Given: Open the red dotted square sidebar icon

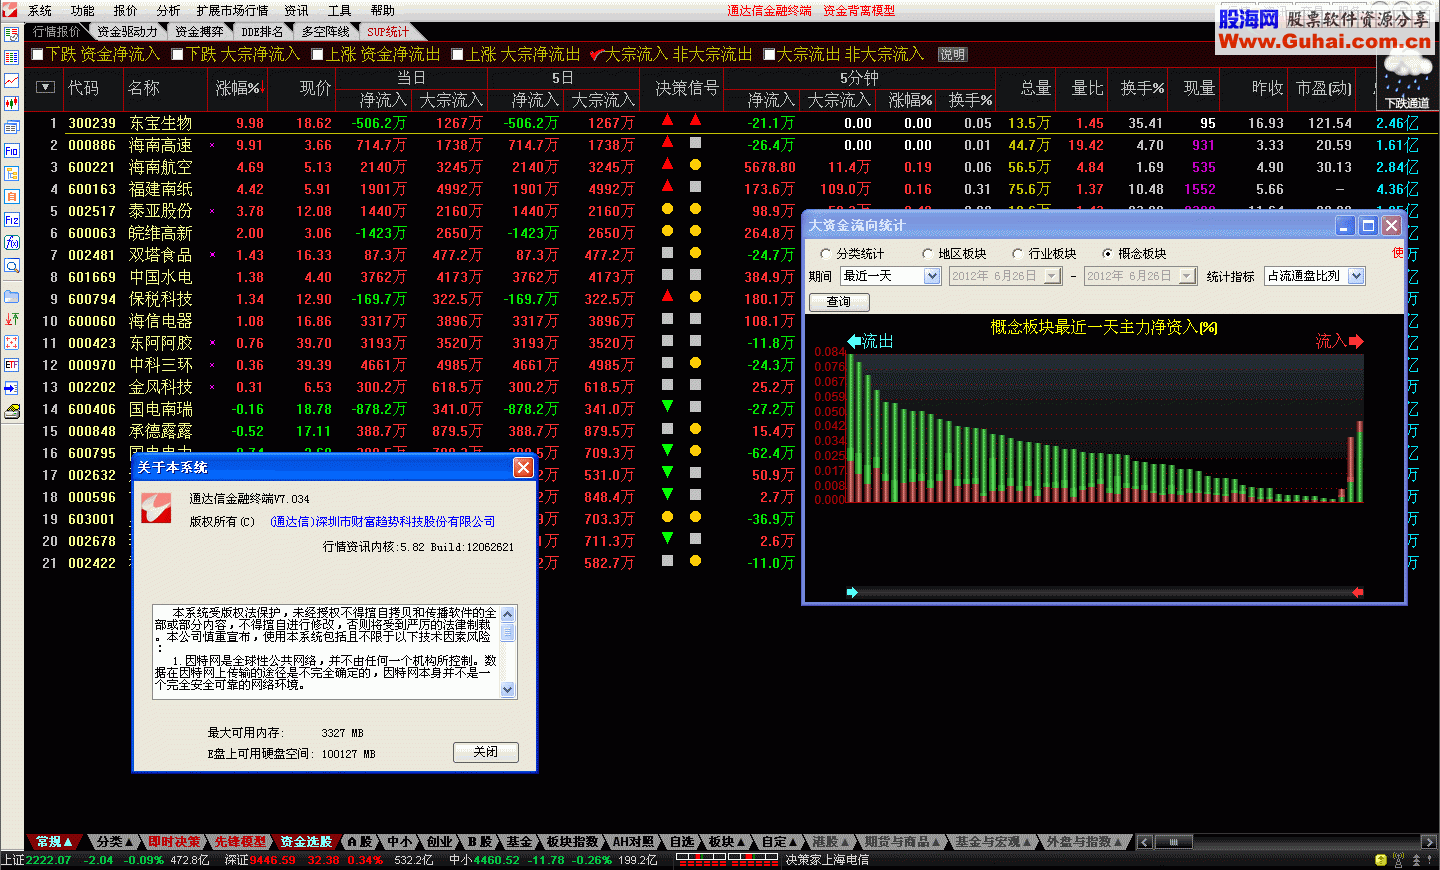Looking at the screenshot, I should pyautogui.click(x=12, y=343).
